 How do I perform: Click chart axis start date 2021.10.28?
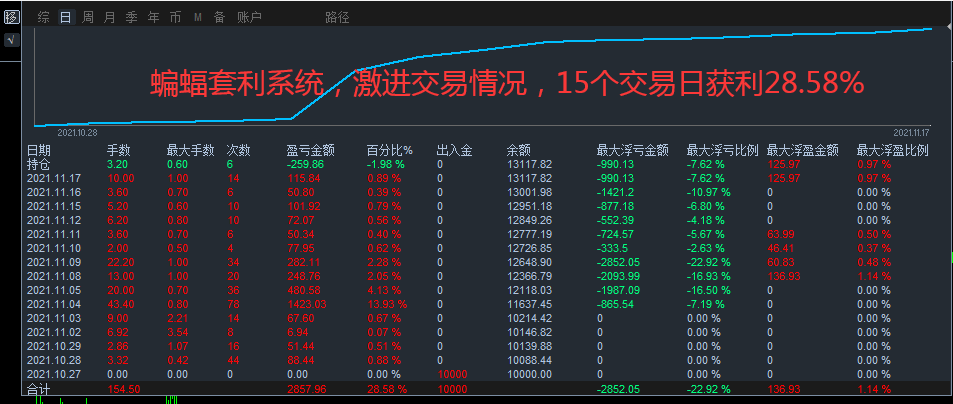pos(77,132)
